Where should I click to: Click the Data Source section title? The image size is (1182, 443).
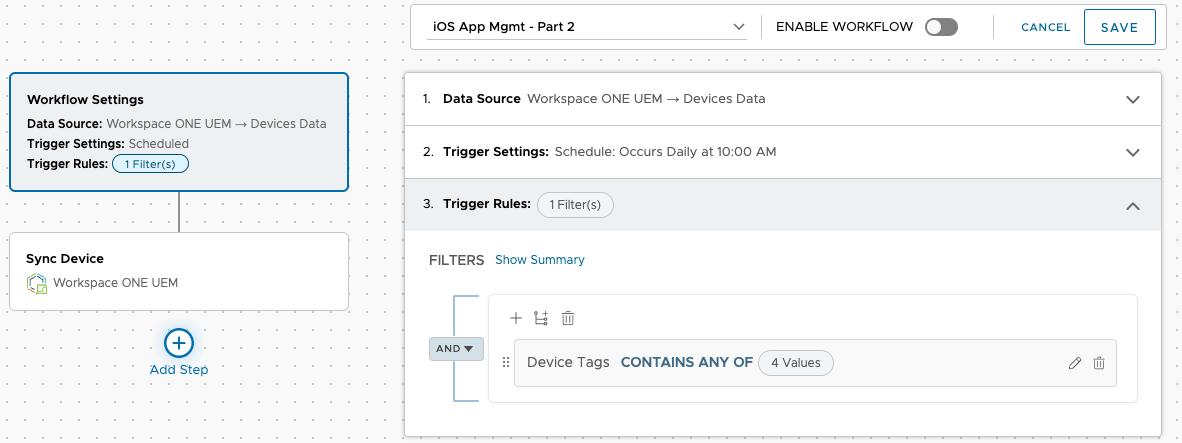(482, 99)
